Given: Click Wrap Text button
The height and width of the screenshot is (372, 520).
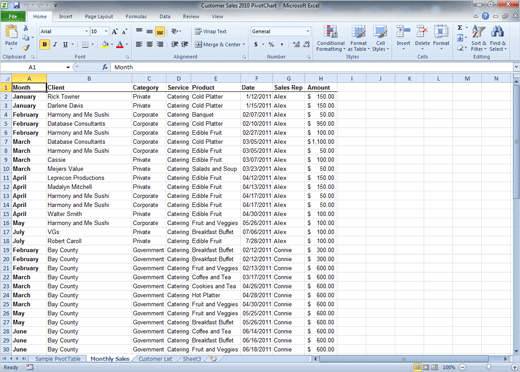Looking at the screenshot, I should tap(211, 31).
